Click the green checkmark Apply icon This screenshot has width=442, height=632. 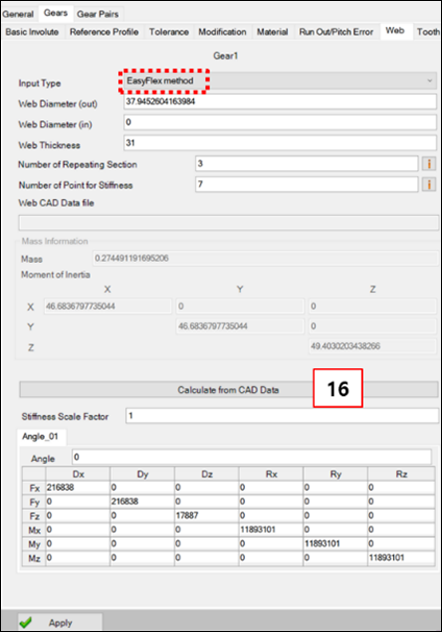[25, 622]
